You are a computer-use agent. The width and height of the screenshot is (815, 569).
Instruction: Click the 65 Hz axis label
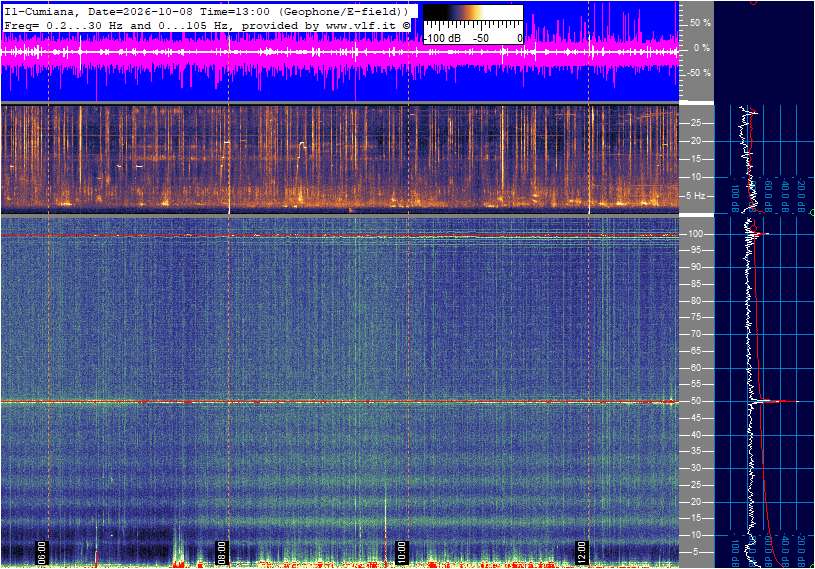695,351
